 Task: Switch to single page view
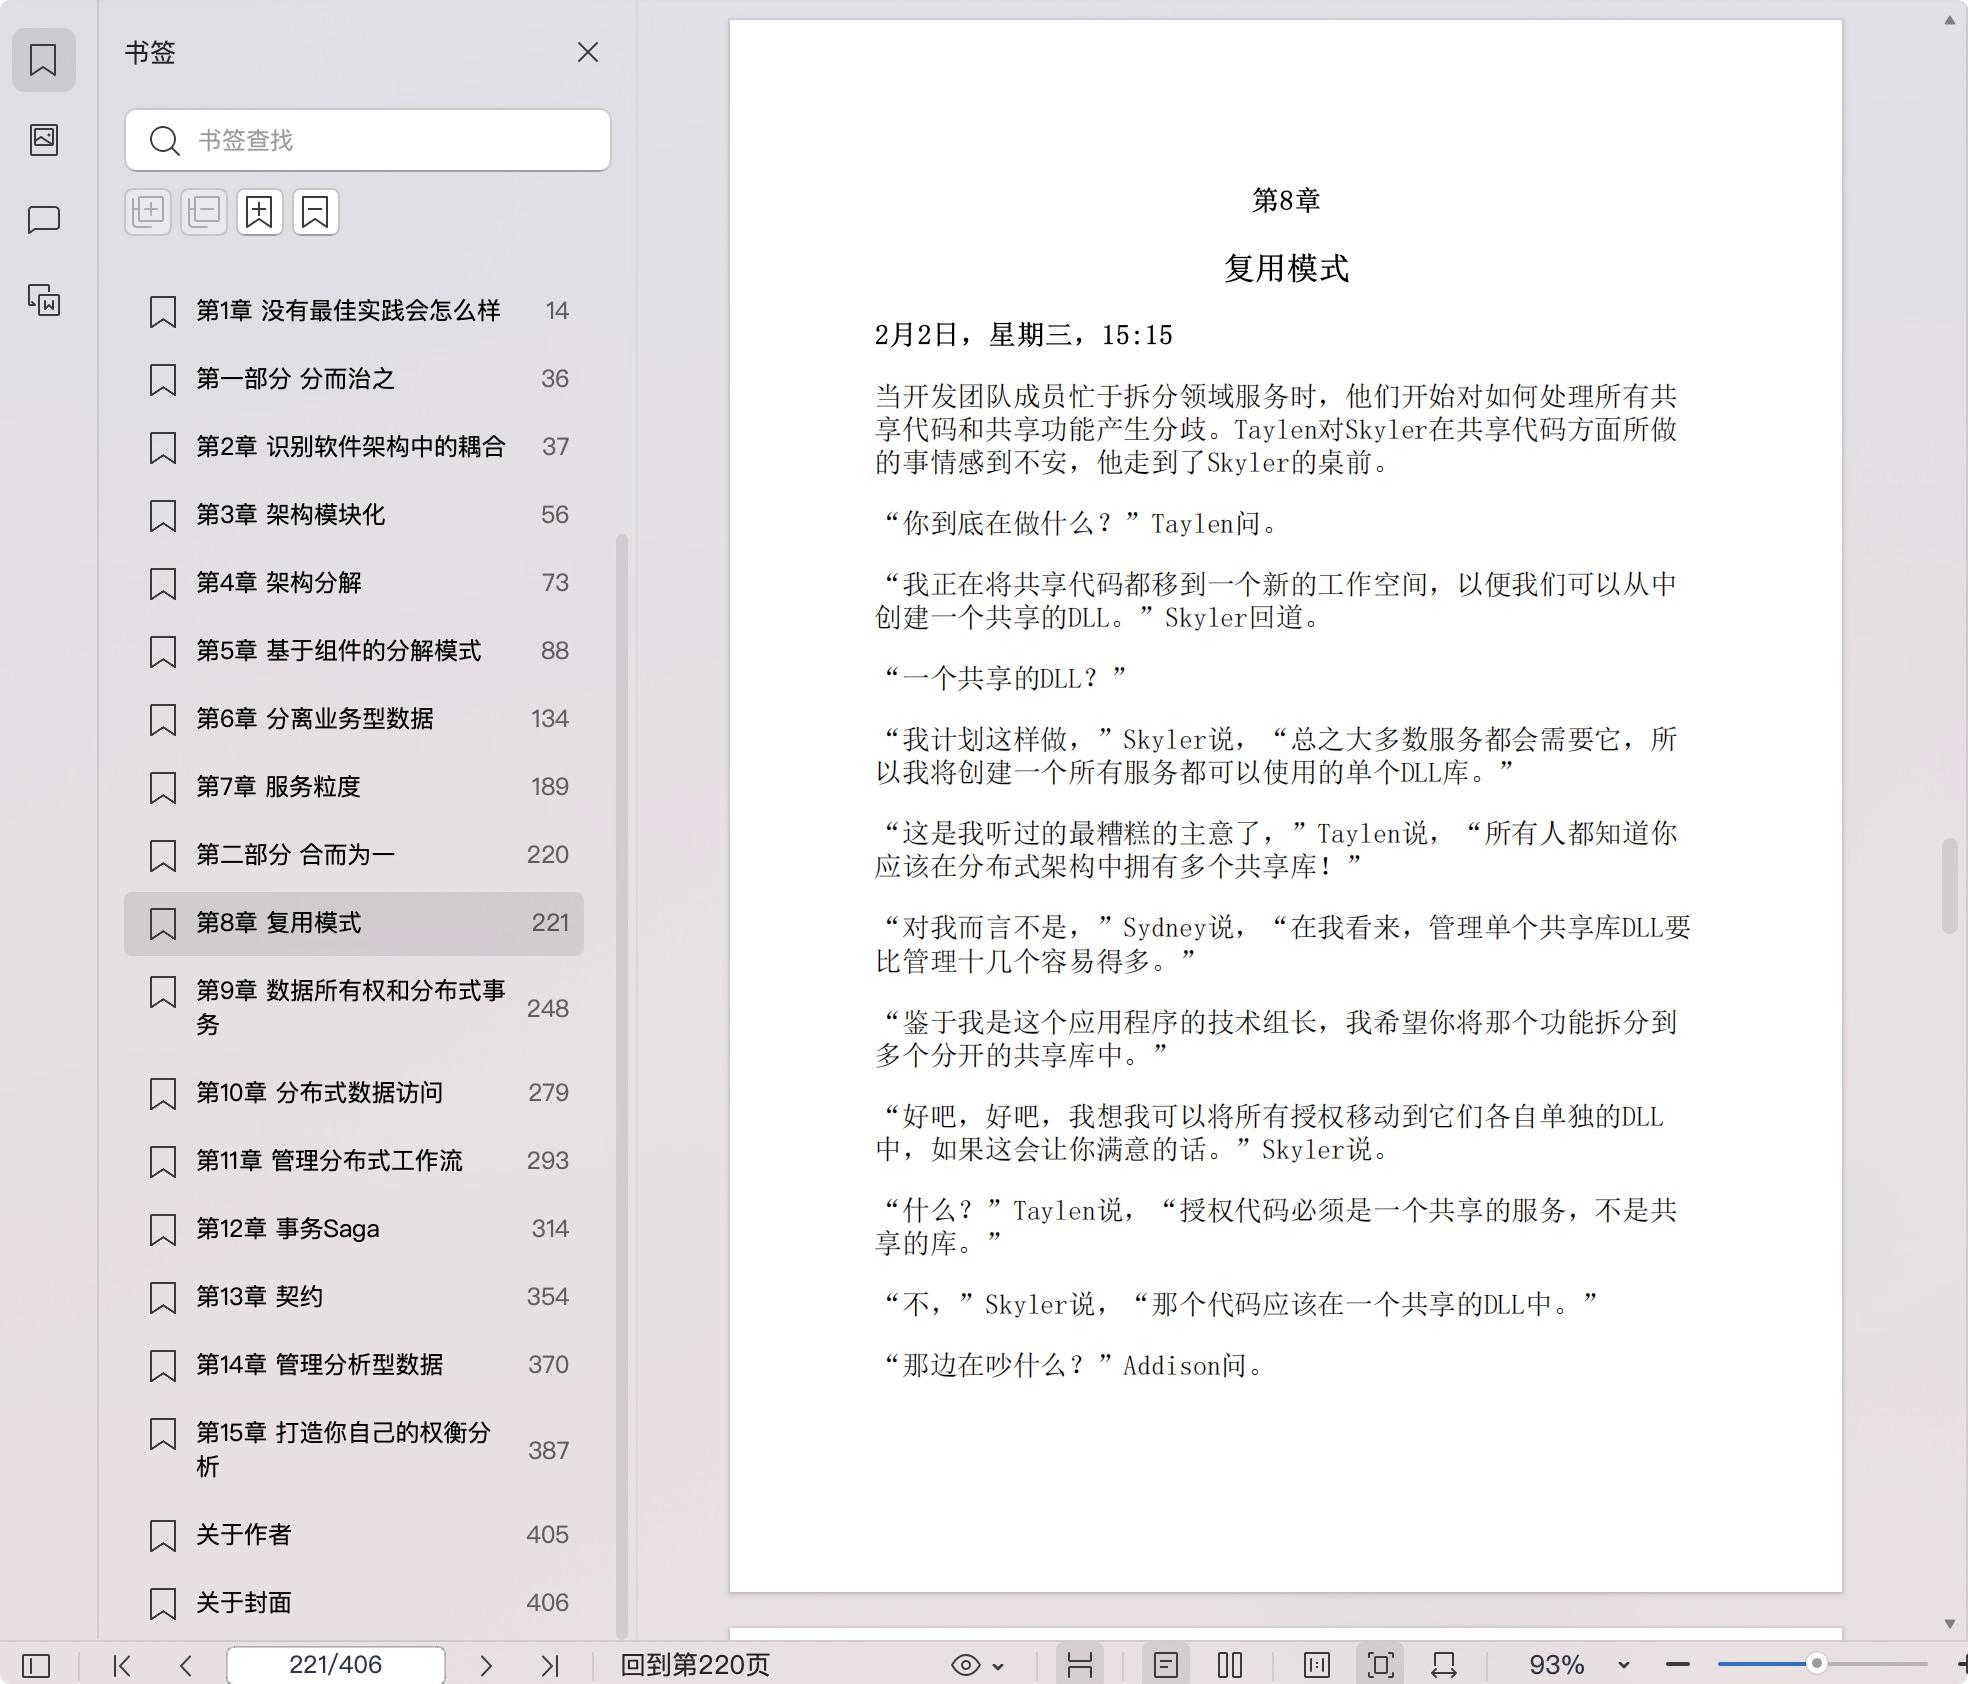pyautogui.click(x=1166, y=1665)
